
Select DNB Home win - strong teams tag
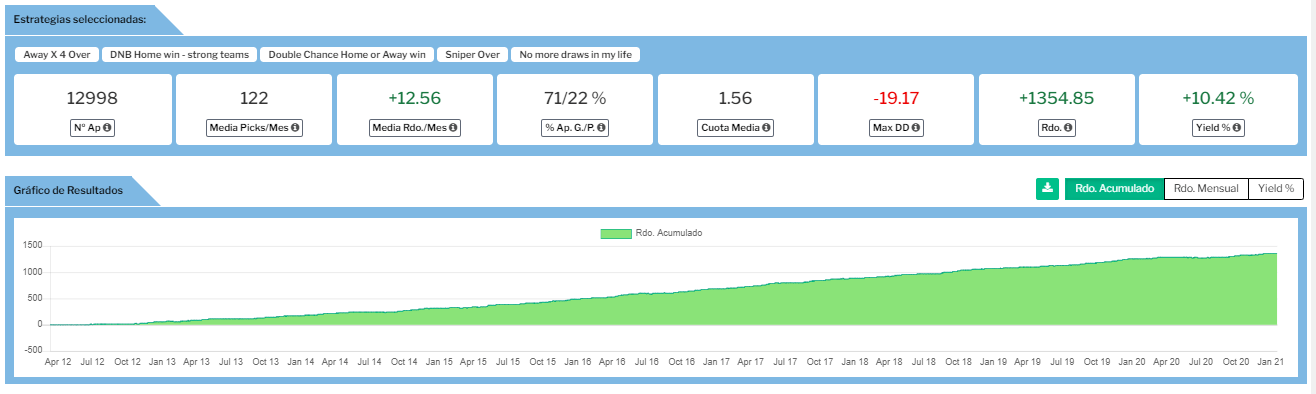pyautogui.click(x=180, y=55)
